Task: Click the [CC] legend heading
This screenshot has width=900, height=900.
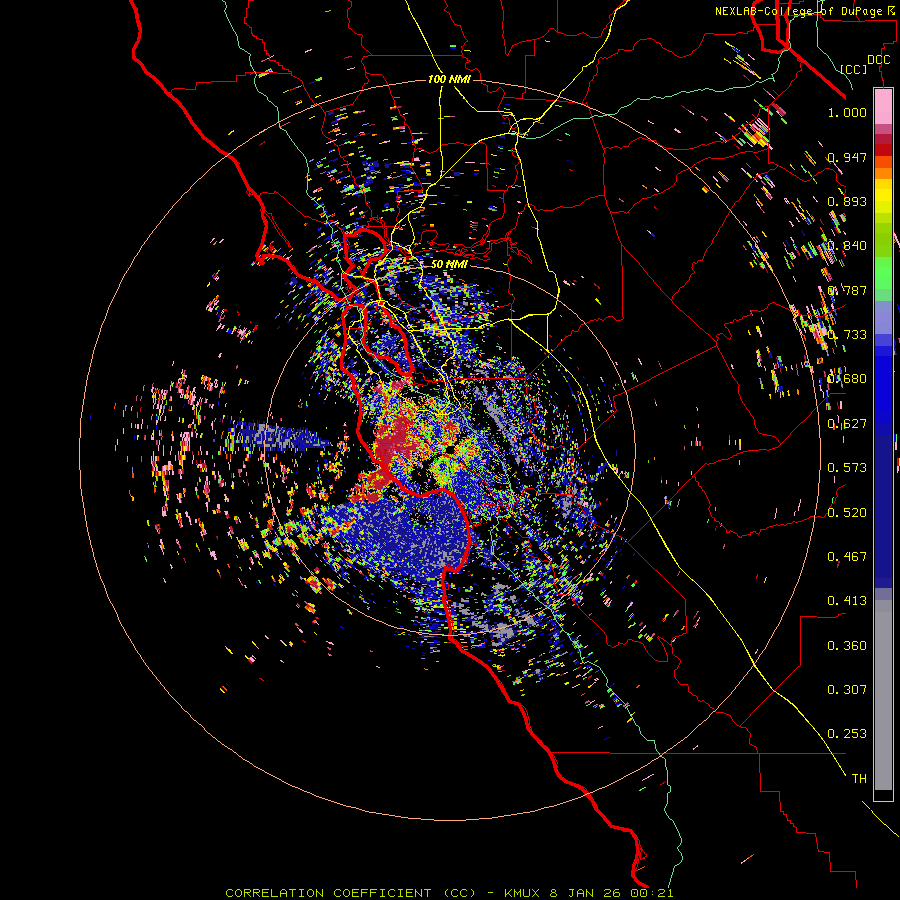Action: (854, 69)
